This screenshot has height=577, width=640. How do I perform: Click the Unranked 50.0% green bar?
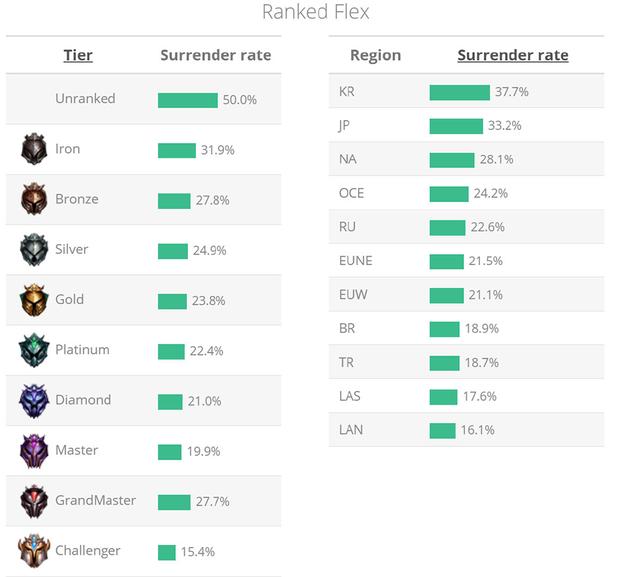pos(188,100)
